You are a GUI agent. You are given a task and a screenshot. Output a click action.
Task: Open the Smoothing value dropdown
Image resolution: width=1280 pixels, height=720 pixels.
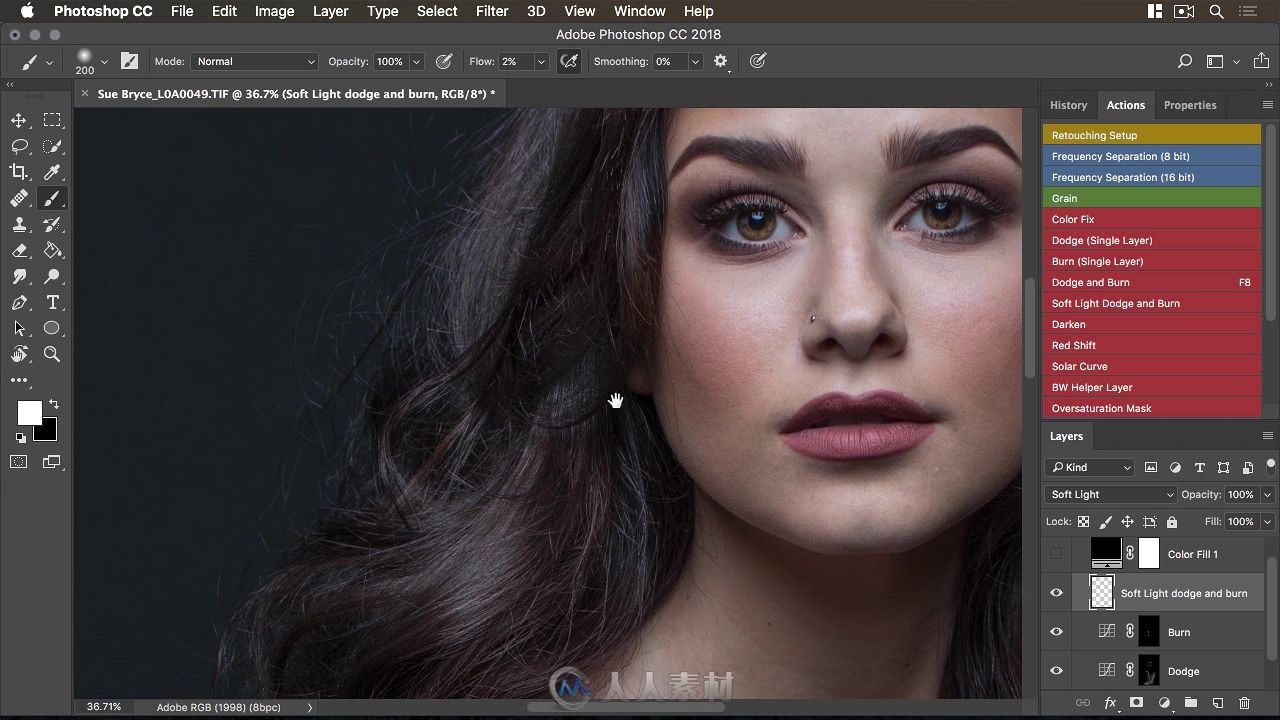pyautogui.click(x=695, y=61)
